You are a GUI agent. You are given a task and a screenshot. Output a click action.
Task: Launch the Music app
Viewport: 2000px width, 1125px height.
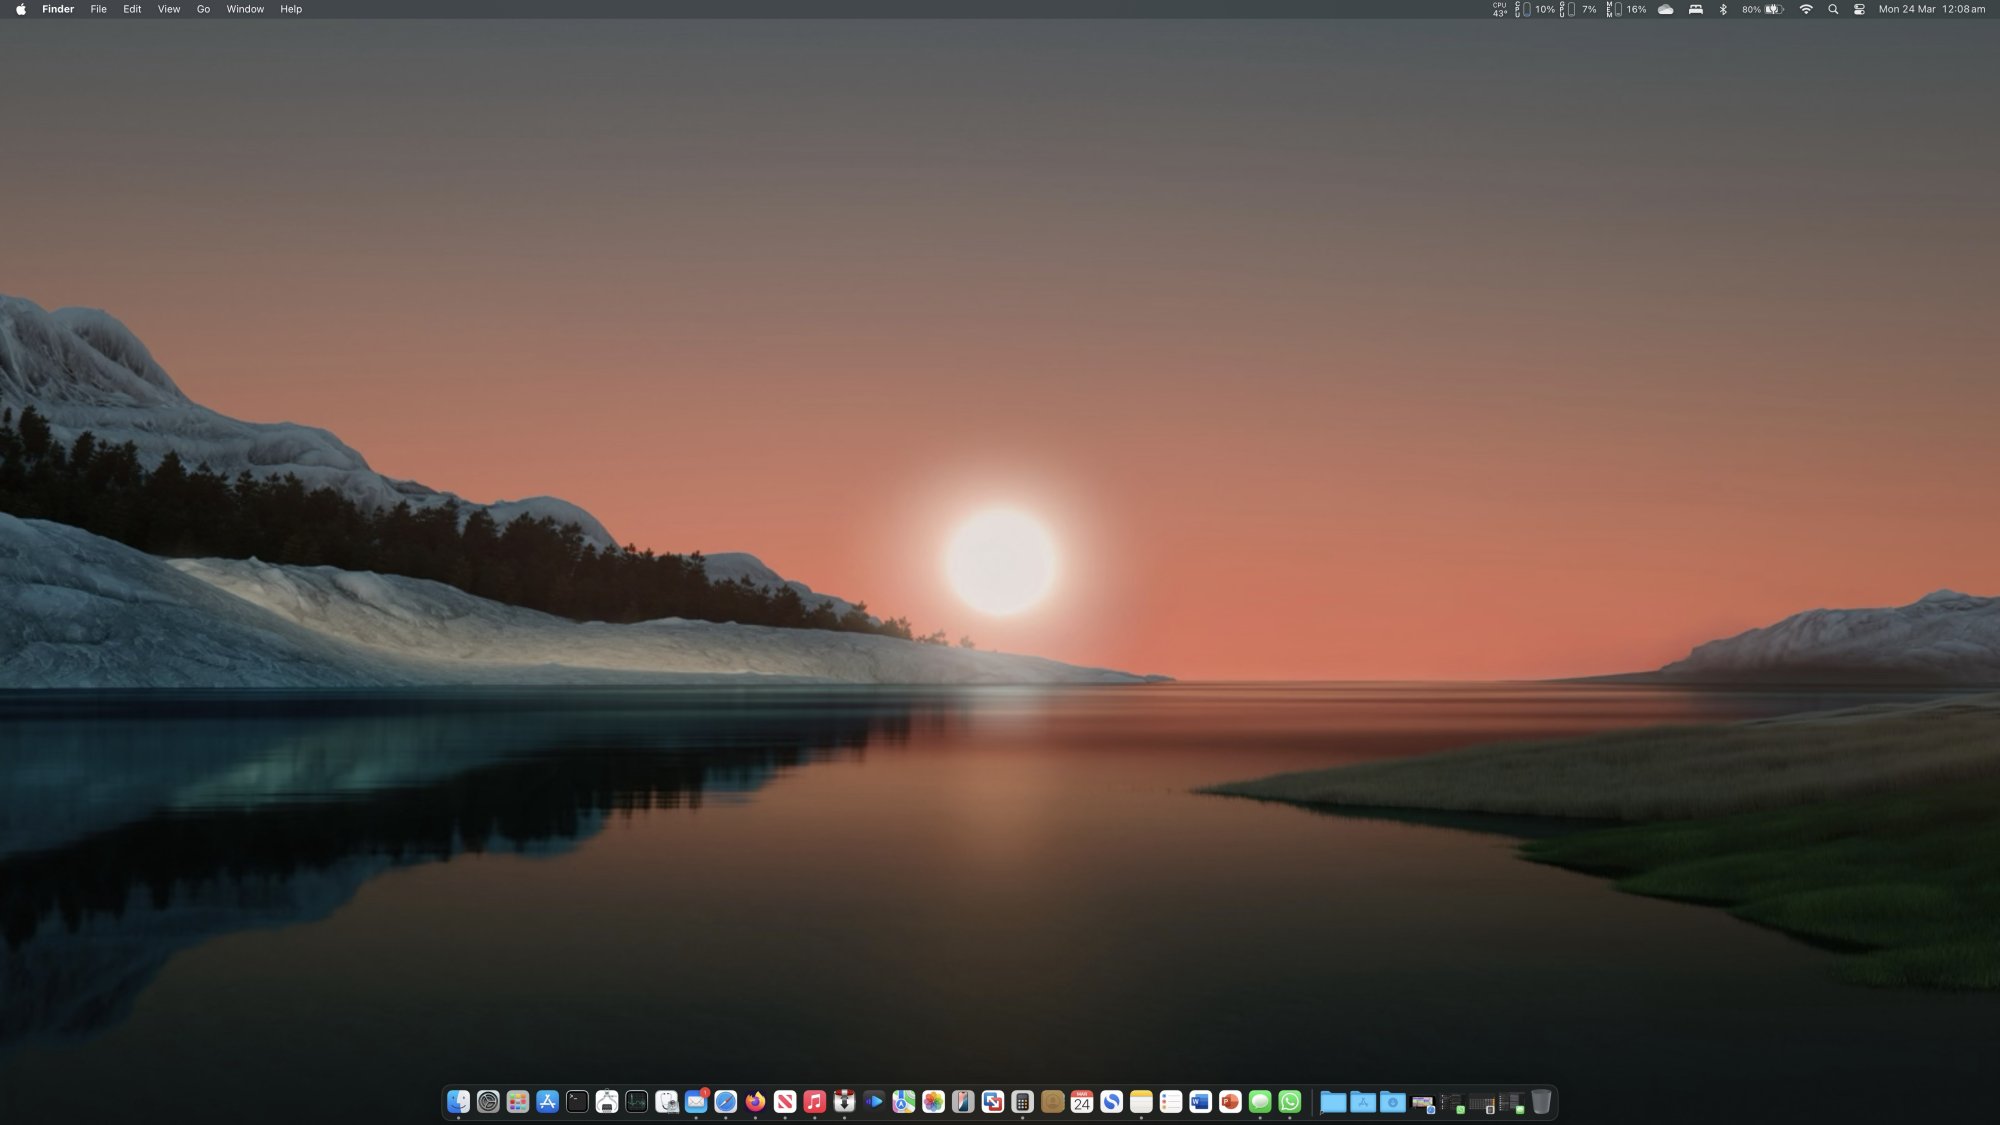815,1101
